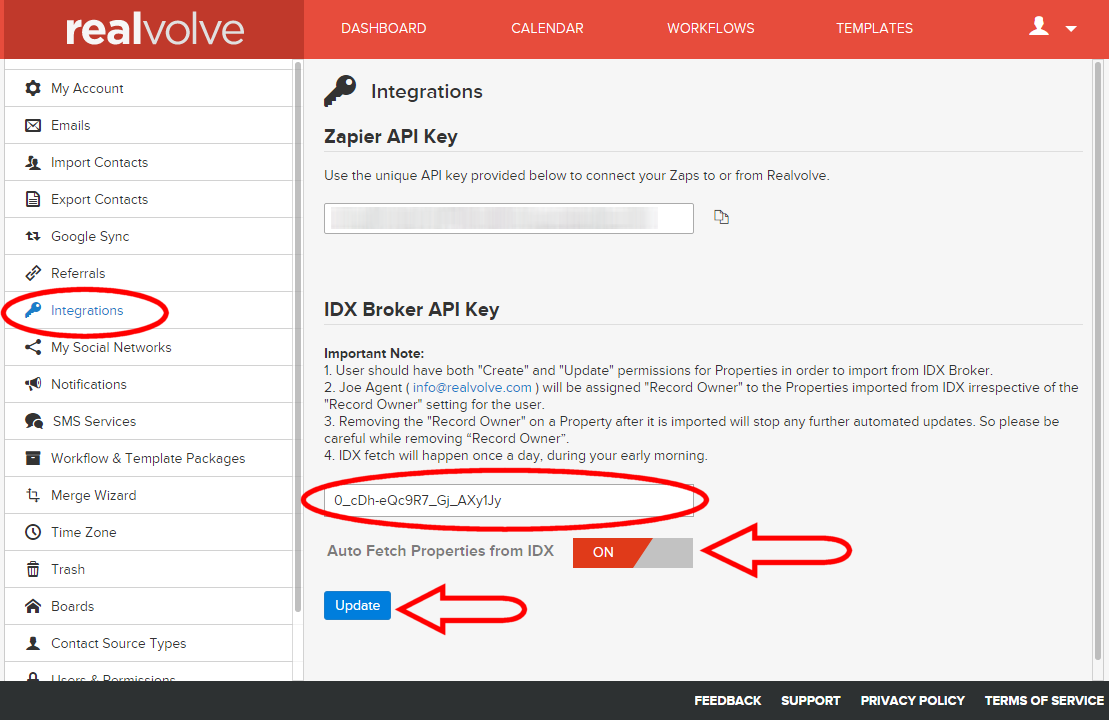The image size is (1109, 720).
Task: Open the Terms of Service footer link
Action: click(x=1044, y=700)
